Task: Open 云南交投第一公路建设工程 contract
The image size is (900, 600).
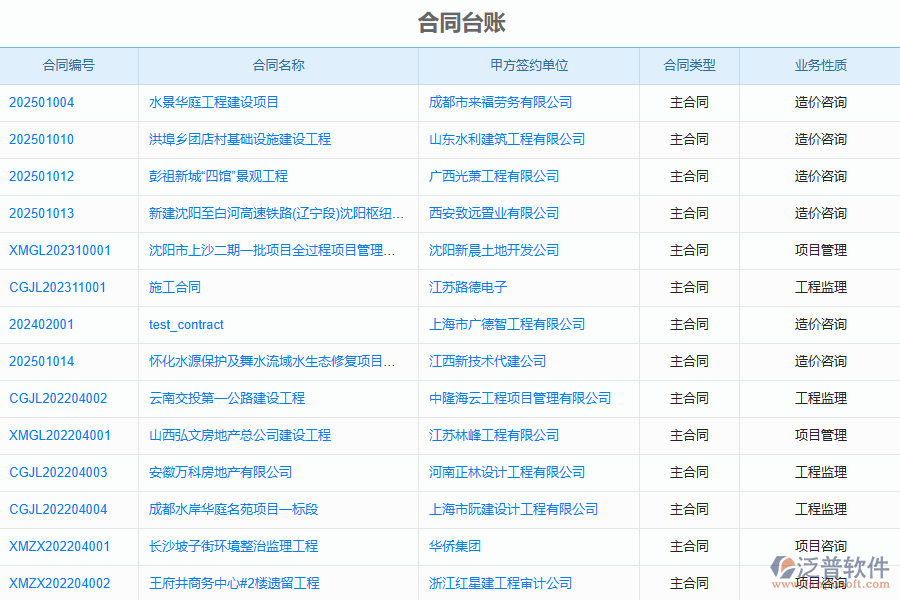Action: click(x=227, y=398)
